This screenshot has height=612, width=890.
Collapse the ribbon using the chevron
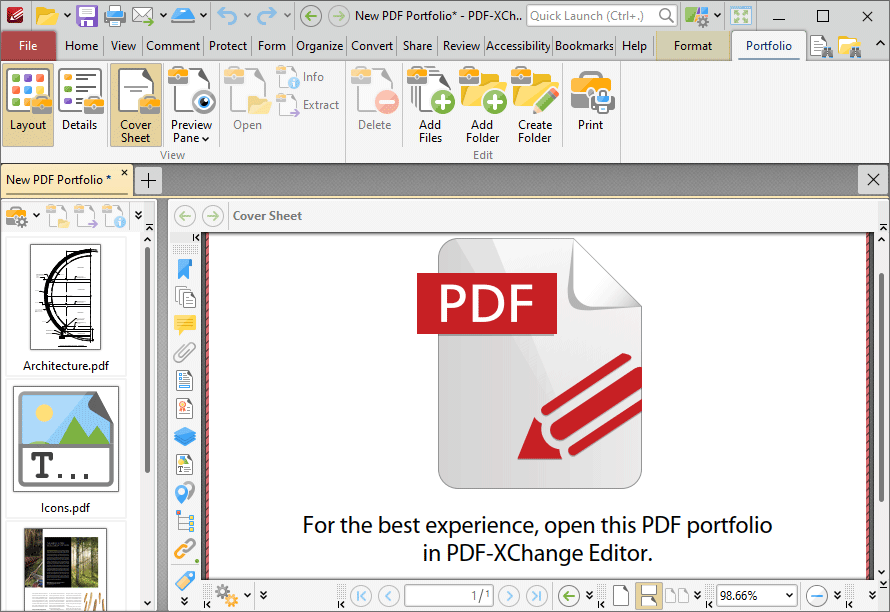click(x=880, y=43)
